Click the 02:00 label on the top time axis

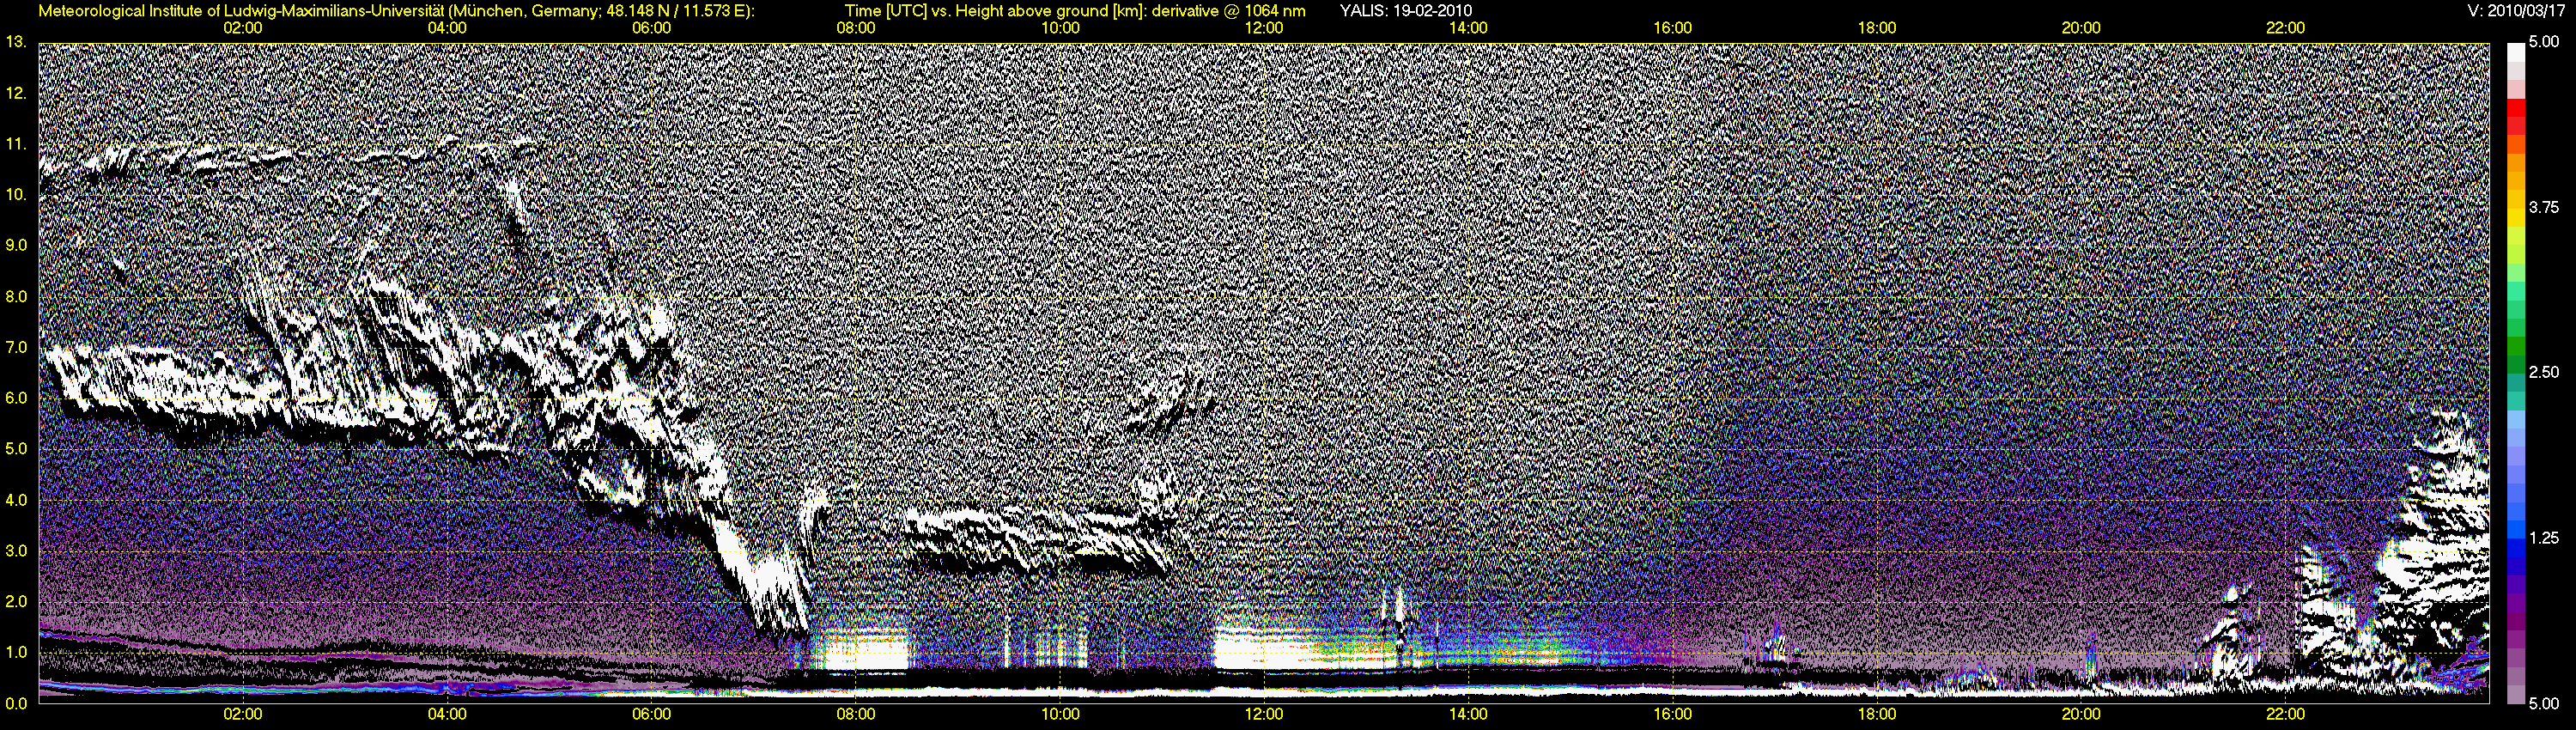[243, 28]
